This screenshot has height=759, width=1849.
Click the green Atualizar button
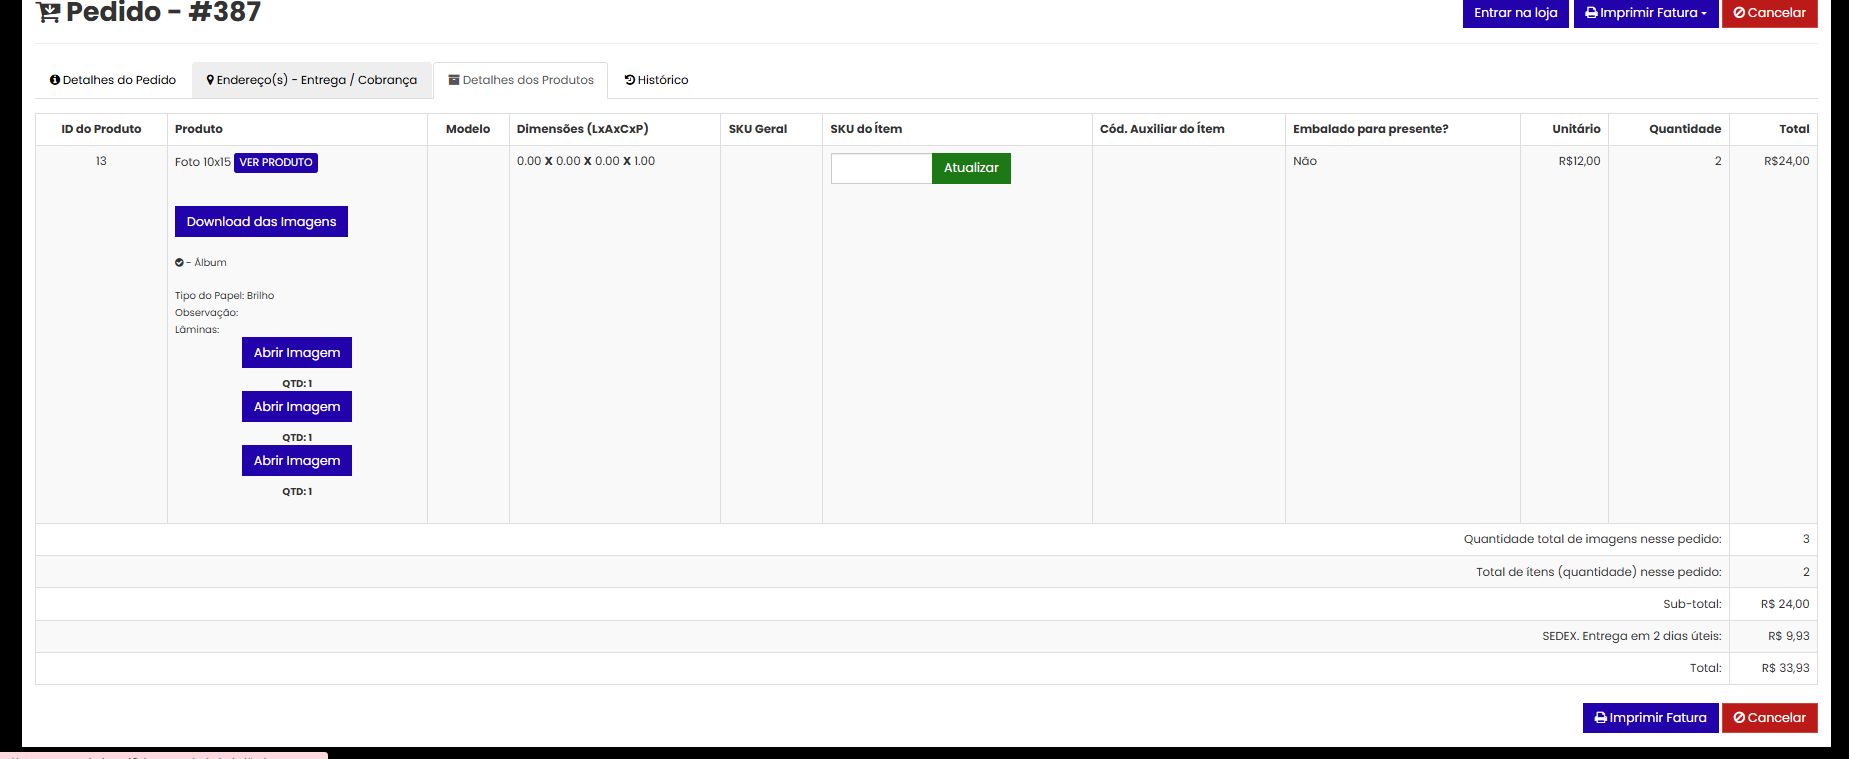[970, 168]
